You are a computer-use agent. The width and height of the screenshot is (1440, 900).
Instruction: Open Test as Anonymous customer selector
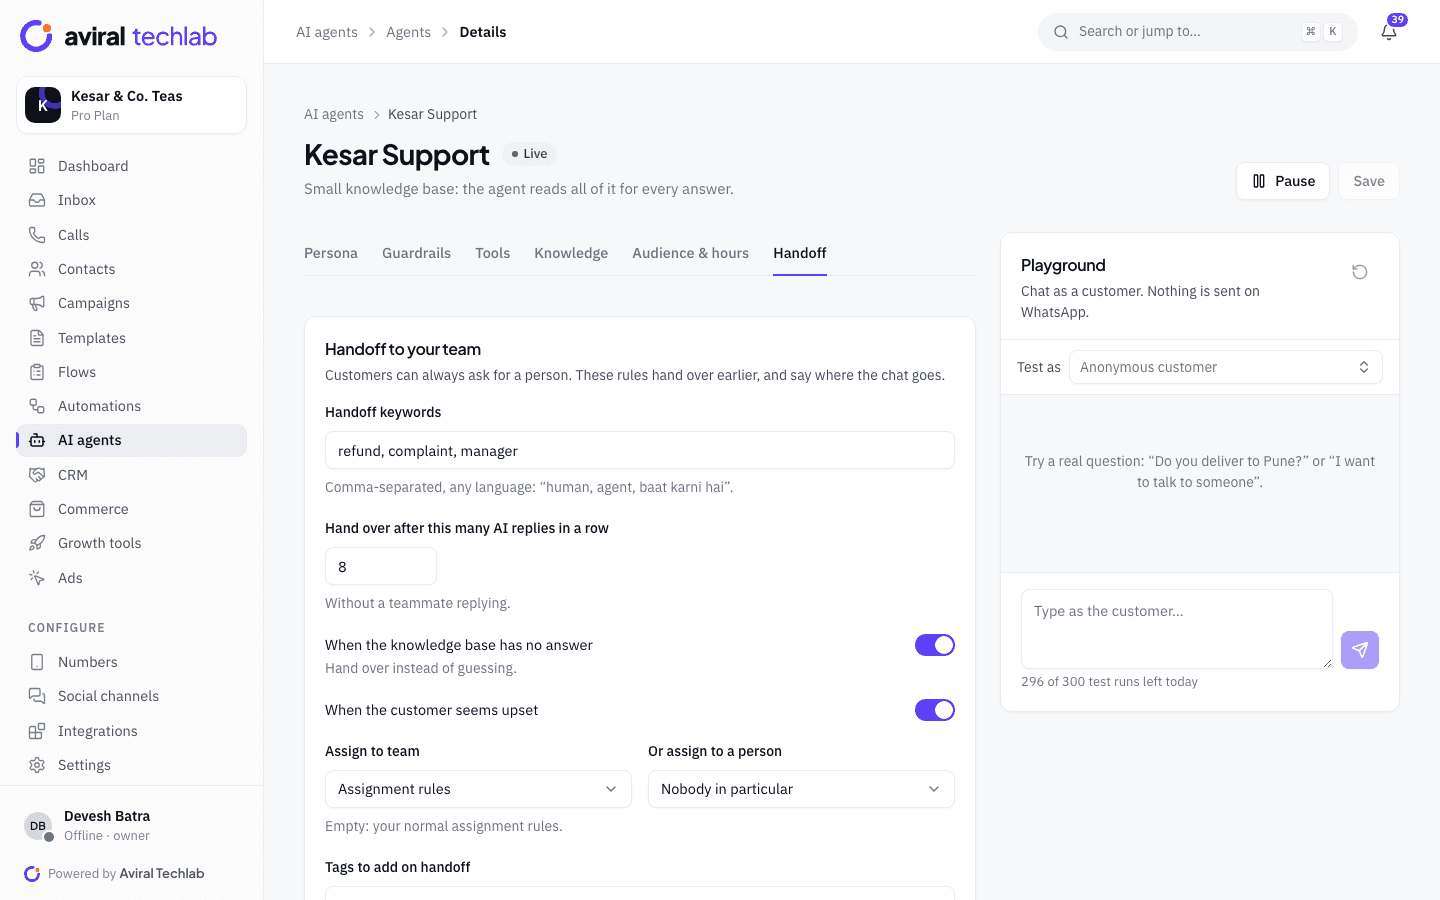point(1226,367)
